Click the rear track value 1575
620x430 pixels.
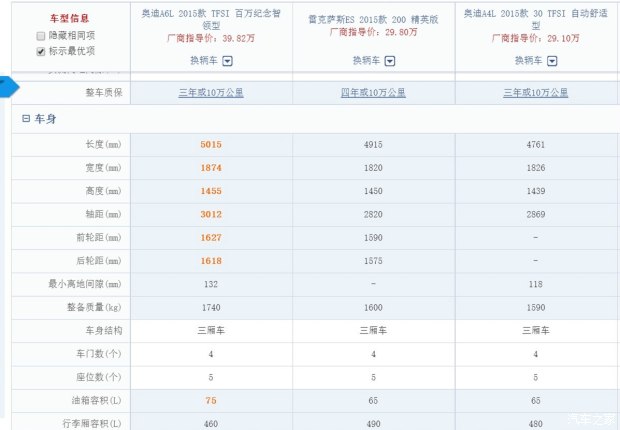click(x=373, y=261)
